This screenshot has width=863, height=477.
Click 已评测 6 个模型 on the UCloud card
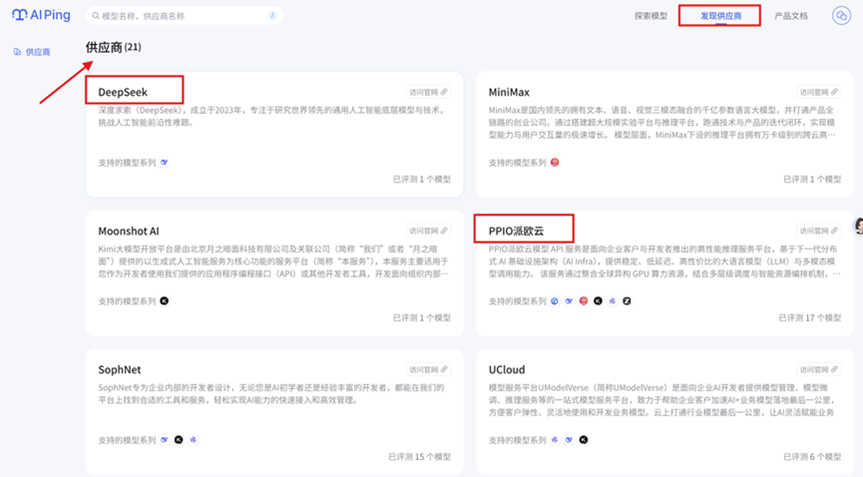[x=812, y=457]
